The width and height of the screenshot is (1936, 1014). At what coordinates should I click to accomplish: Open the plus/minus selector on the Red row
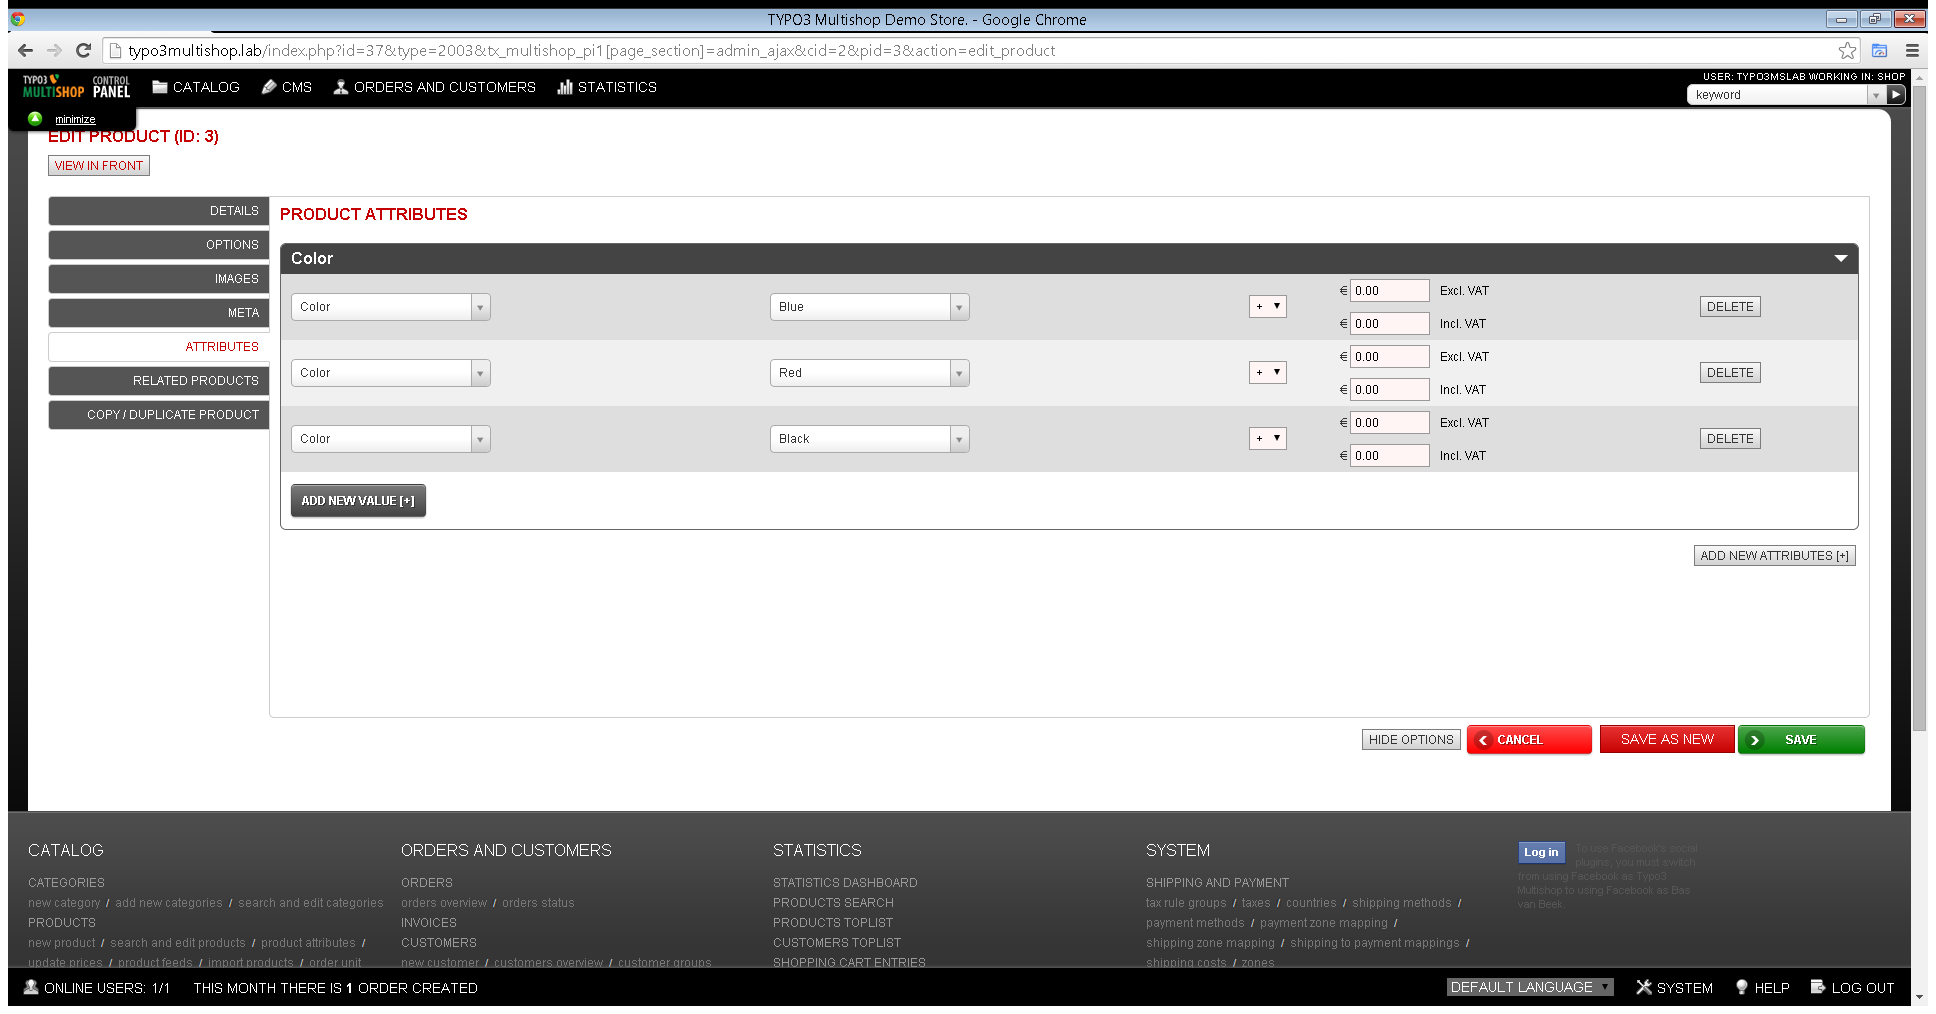pyautogui.click(x=1267, y=372)
